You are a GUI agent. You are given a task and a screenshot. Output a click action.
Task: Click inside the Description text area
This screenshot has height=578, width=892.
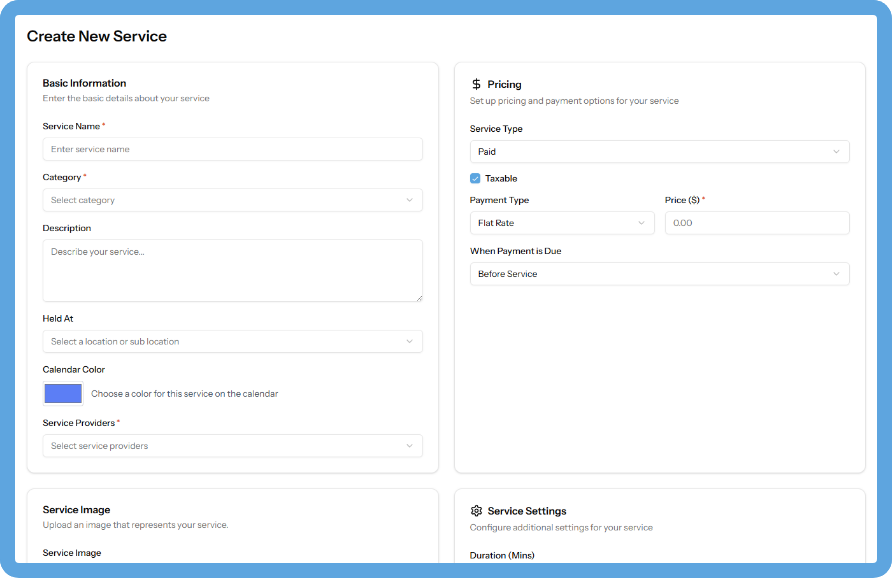click(232, 270)
